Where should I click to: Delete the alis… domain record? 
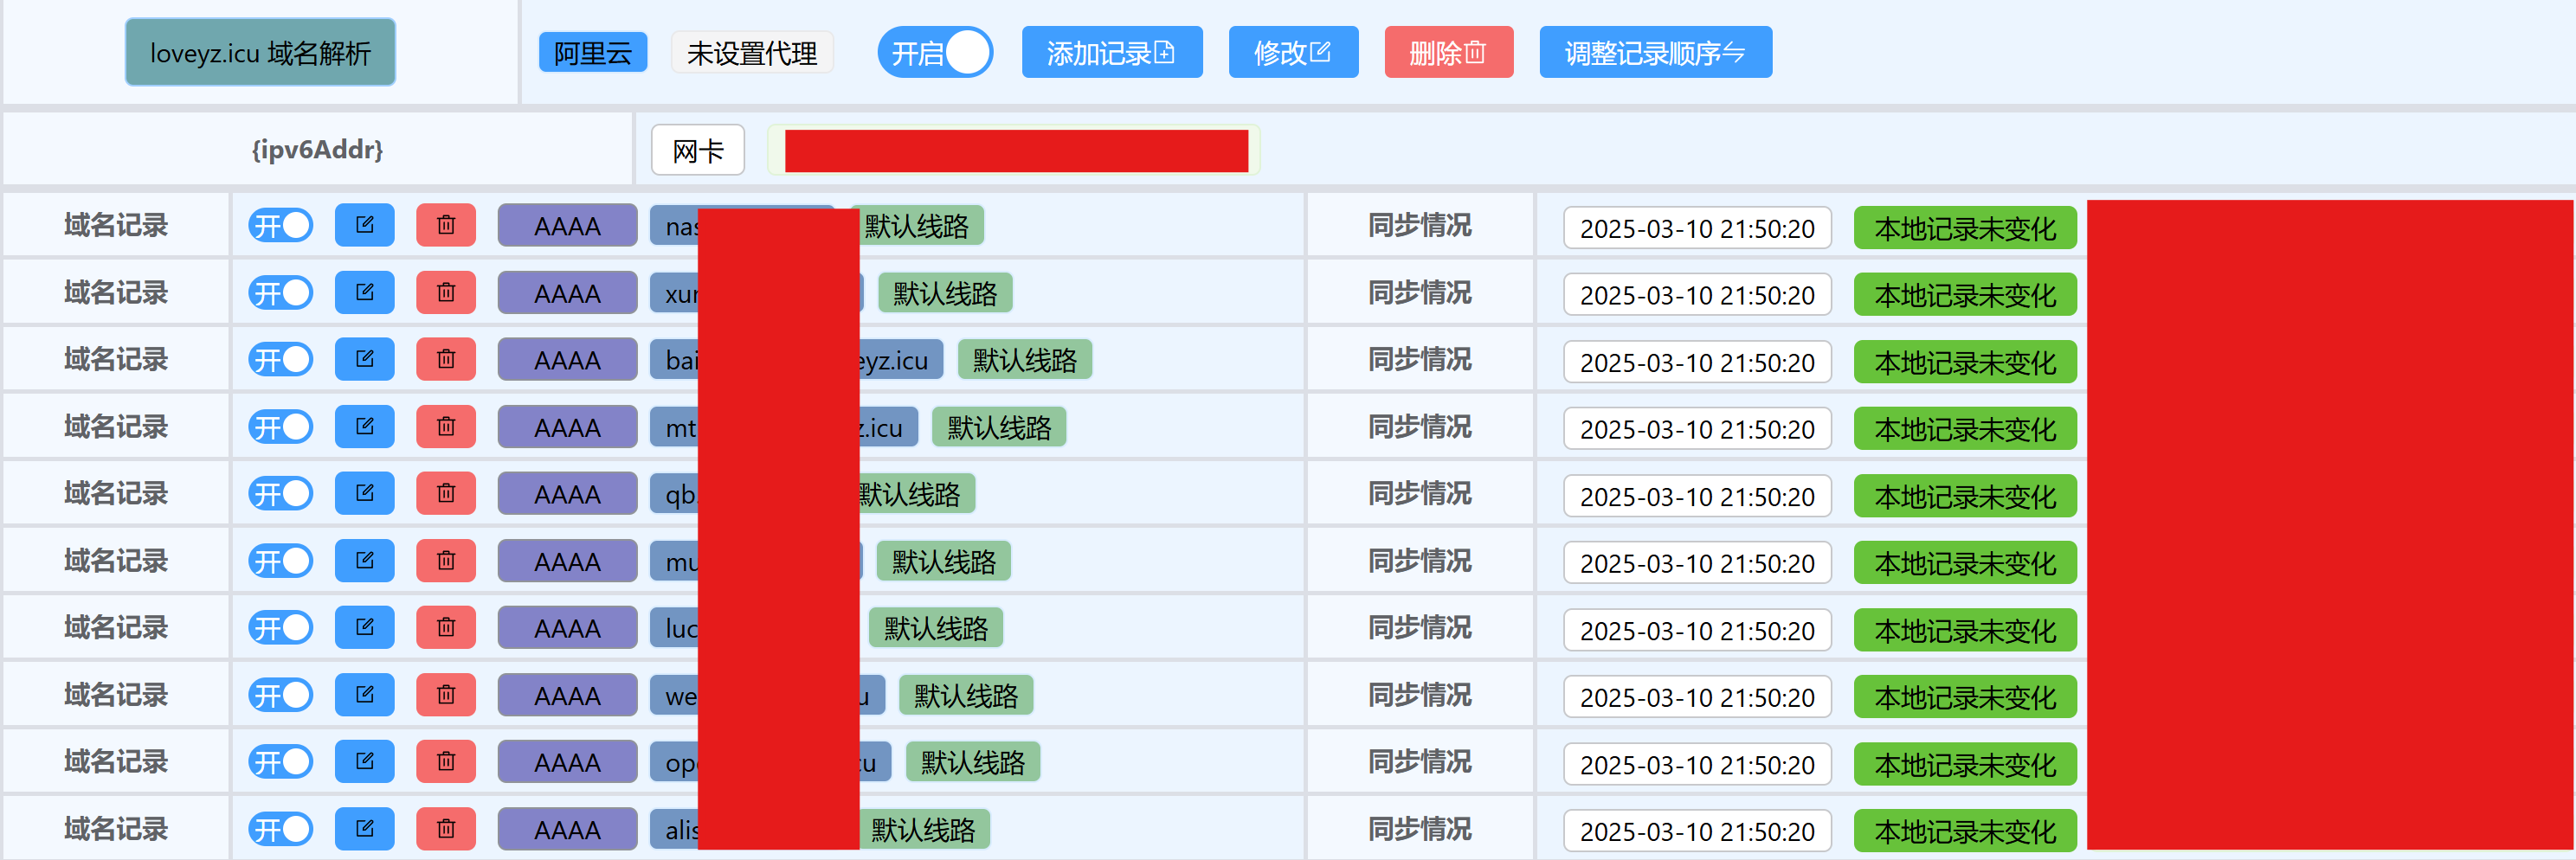click(x=446, y=828)
